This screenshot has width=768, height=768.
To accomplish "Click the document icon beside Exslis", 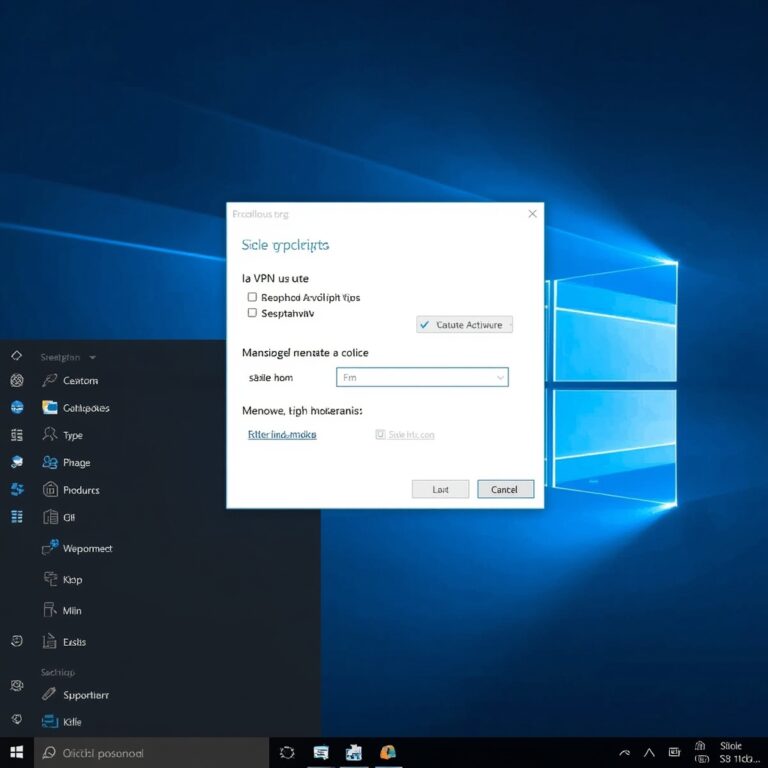I will click(x=49, y=641).
